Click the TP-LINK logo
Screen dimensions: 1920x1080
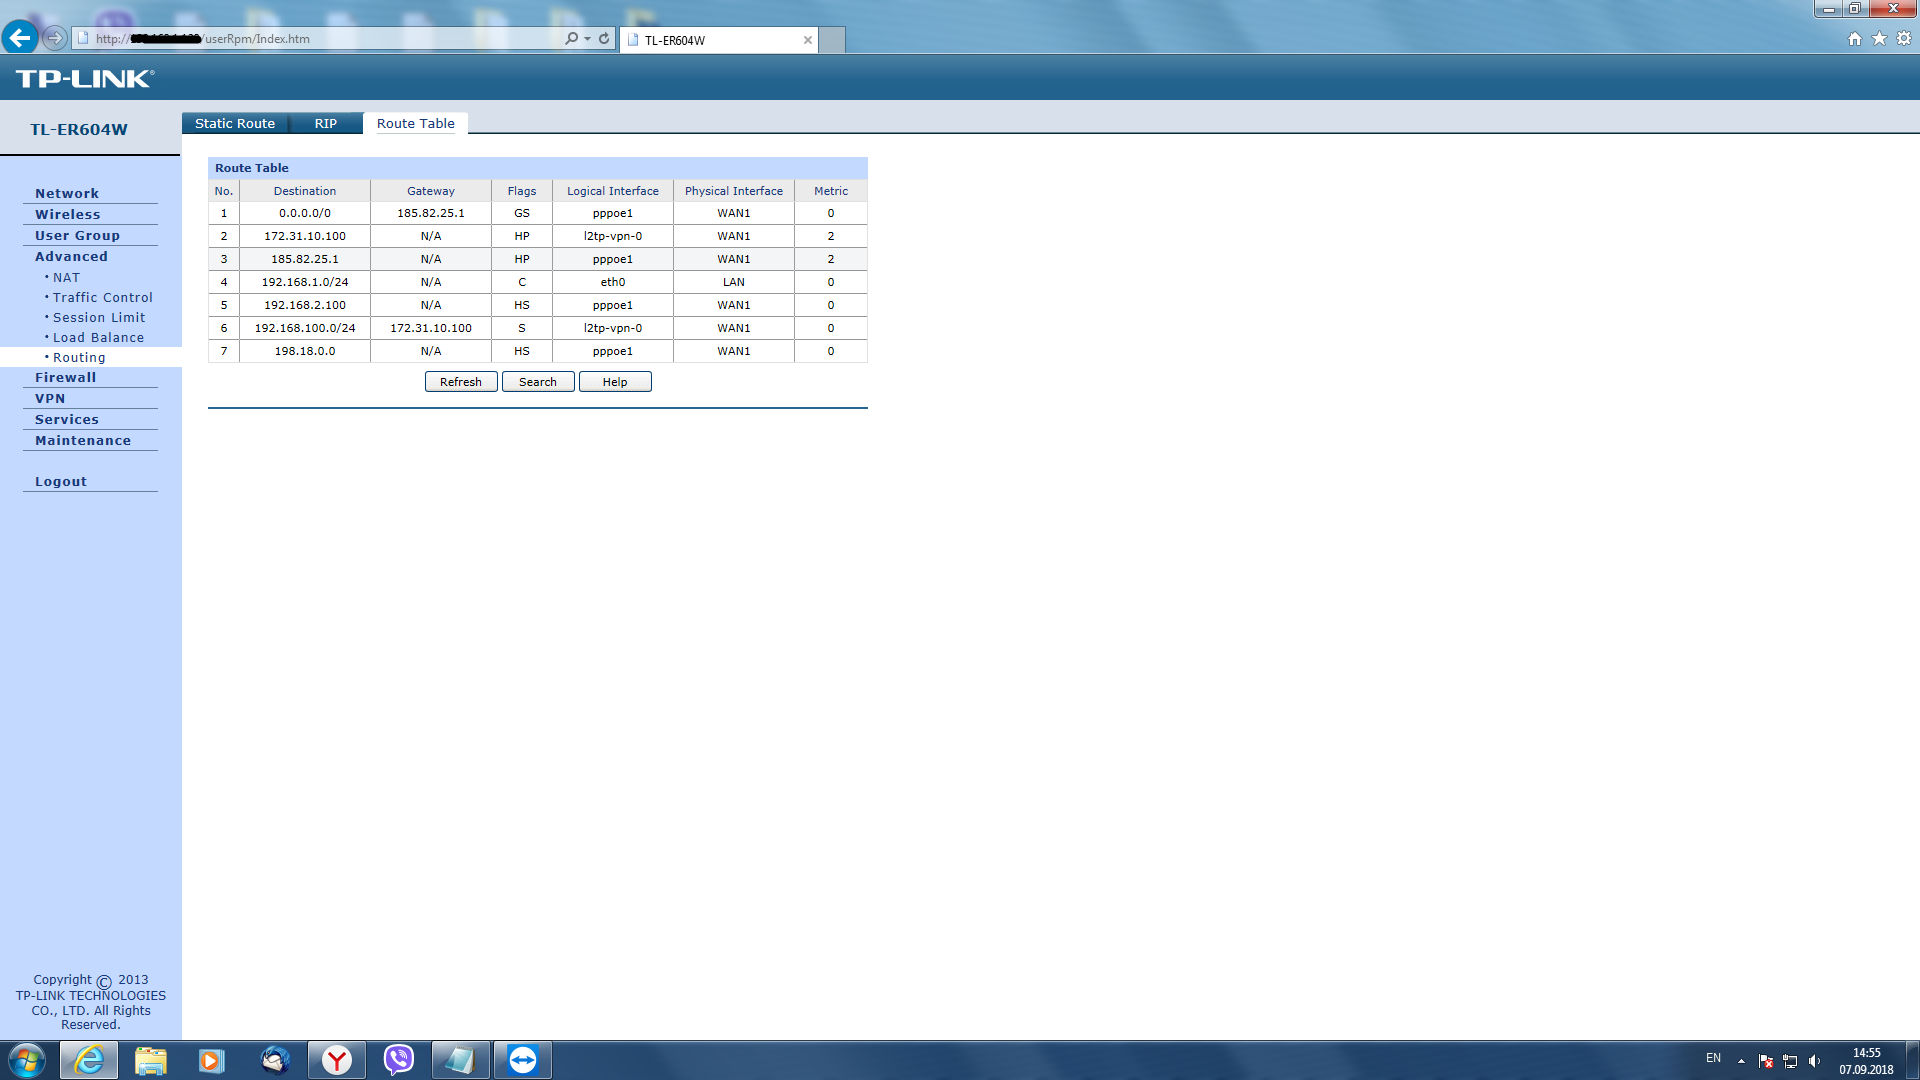coord(85,79)
